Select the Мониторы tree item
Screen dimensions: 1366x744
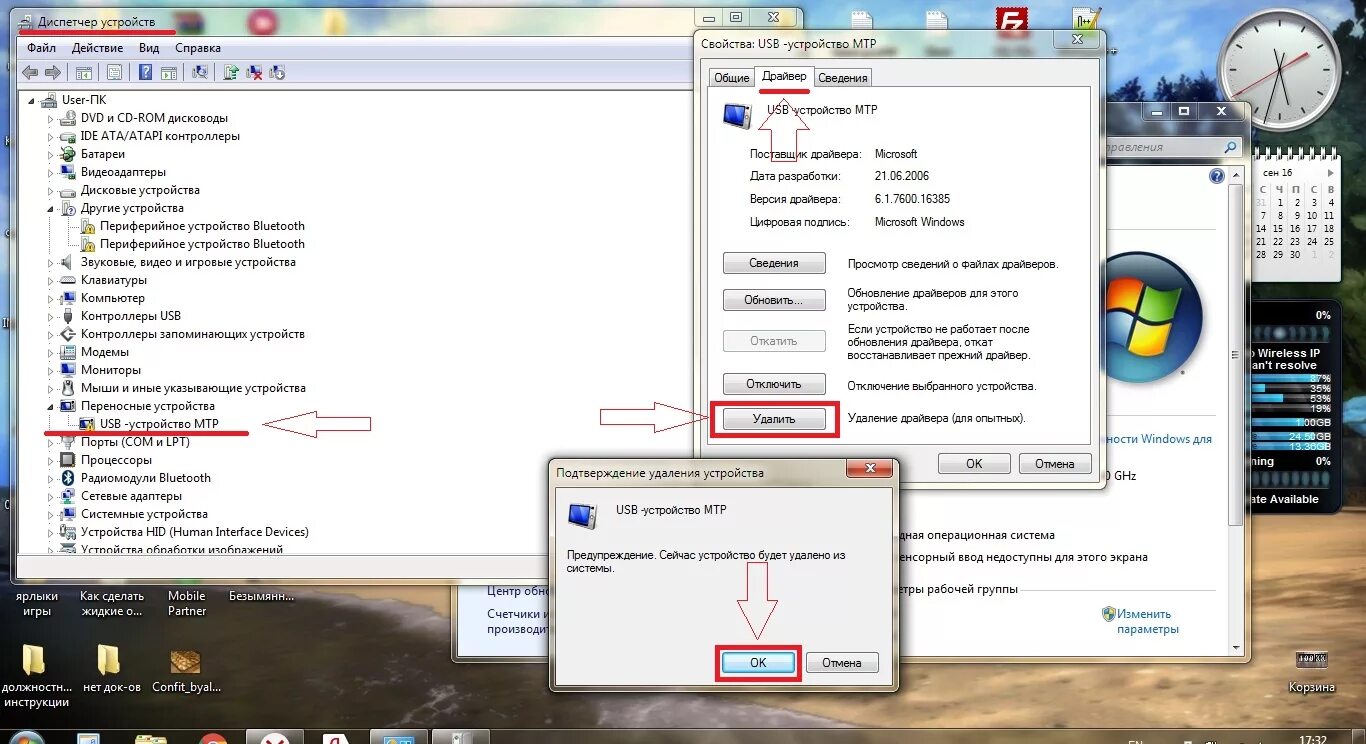pyautogui.click(x=110, y=370)
